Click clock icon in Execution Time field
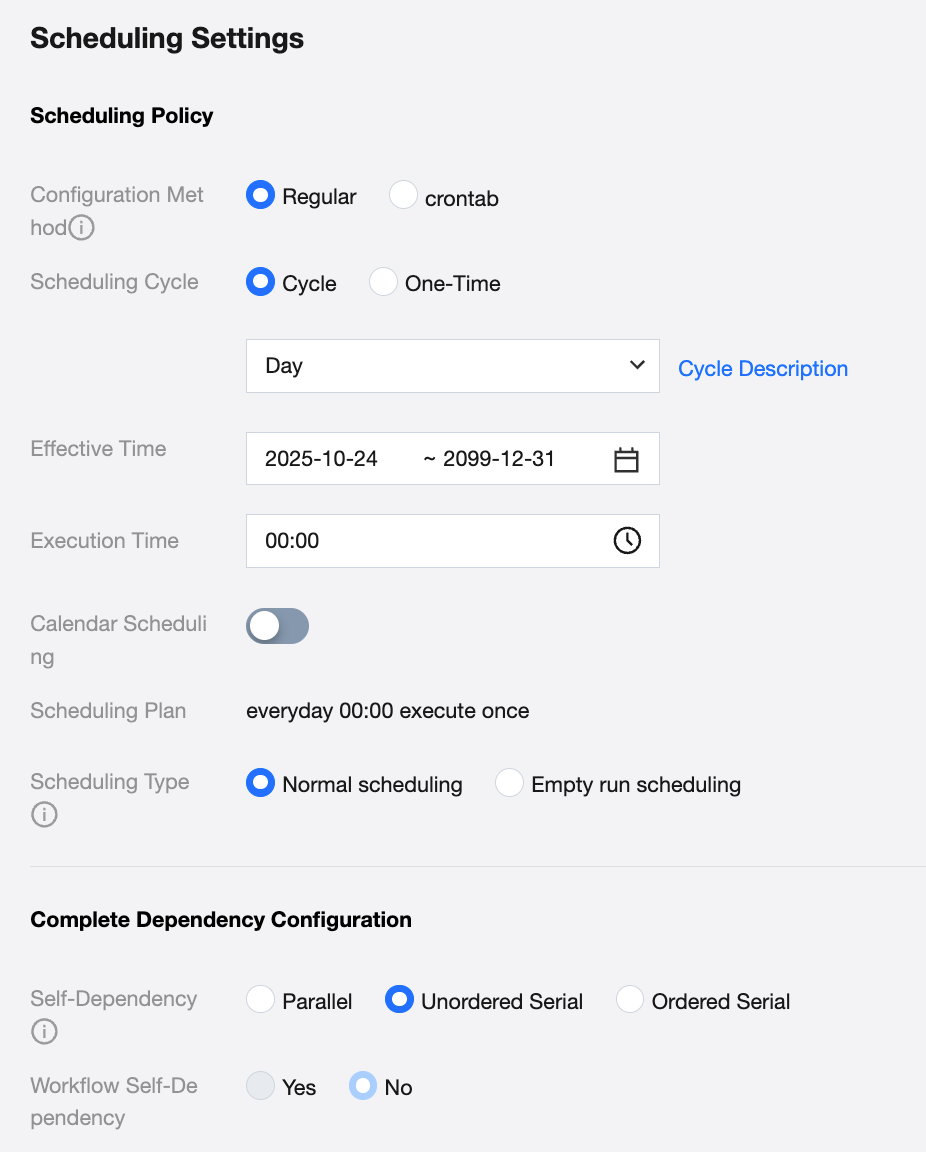The height and width of the screenshot is (1152, 926). pyautogui.click(x=626, y=541)
